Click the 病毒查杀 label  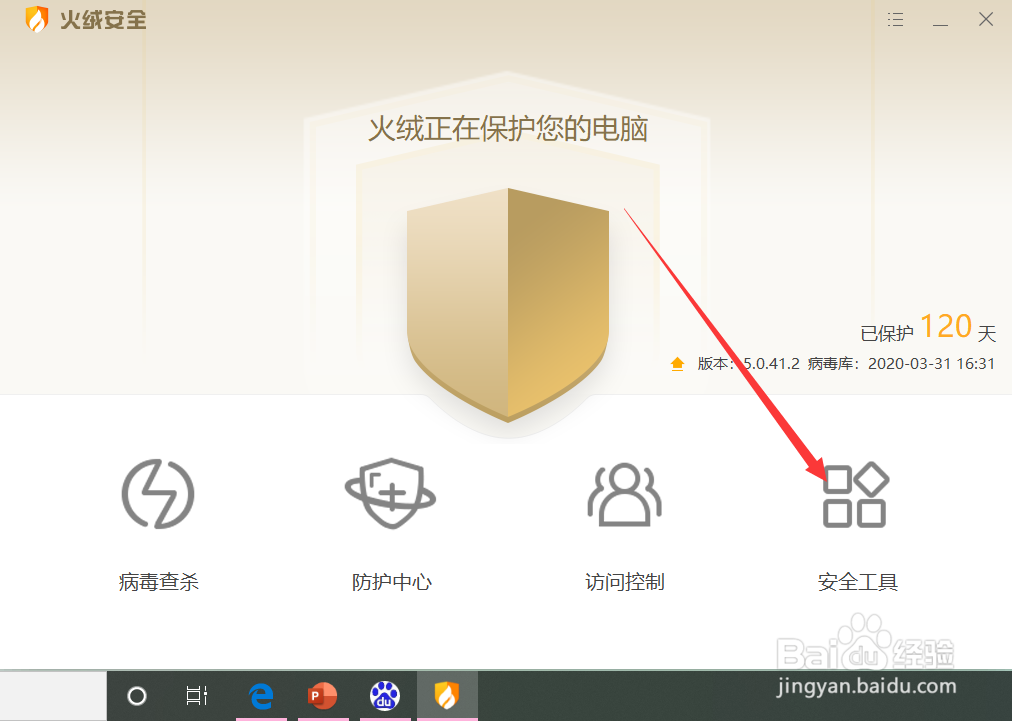[158, 582]
